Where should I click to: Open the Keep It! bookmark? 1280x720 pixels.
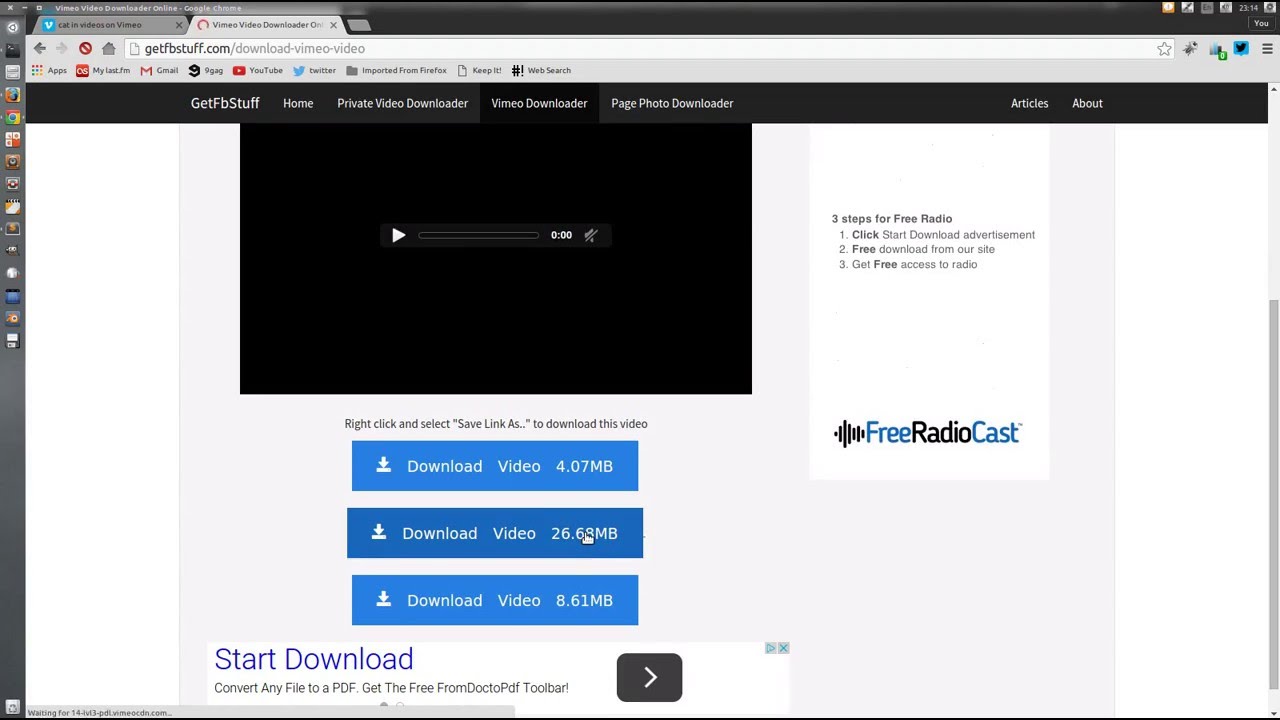click(479, 70)
